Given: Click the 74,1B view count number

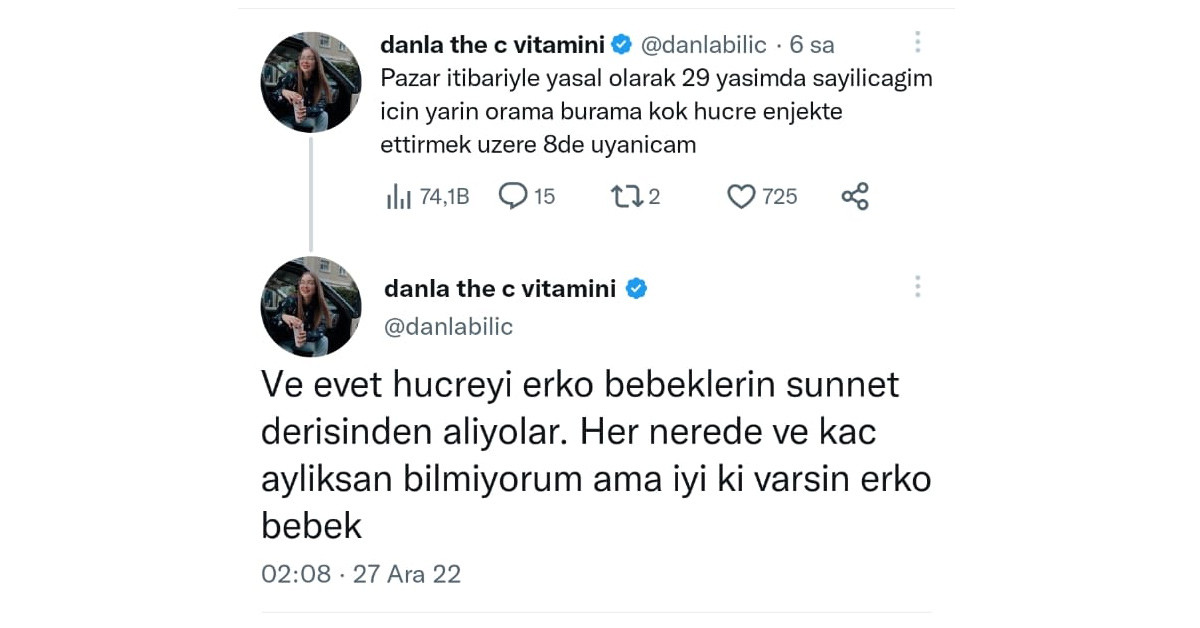Looking at the screenshot, I should coord(443,197).
